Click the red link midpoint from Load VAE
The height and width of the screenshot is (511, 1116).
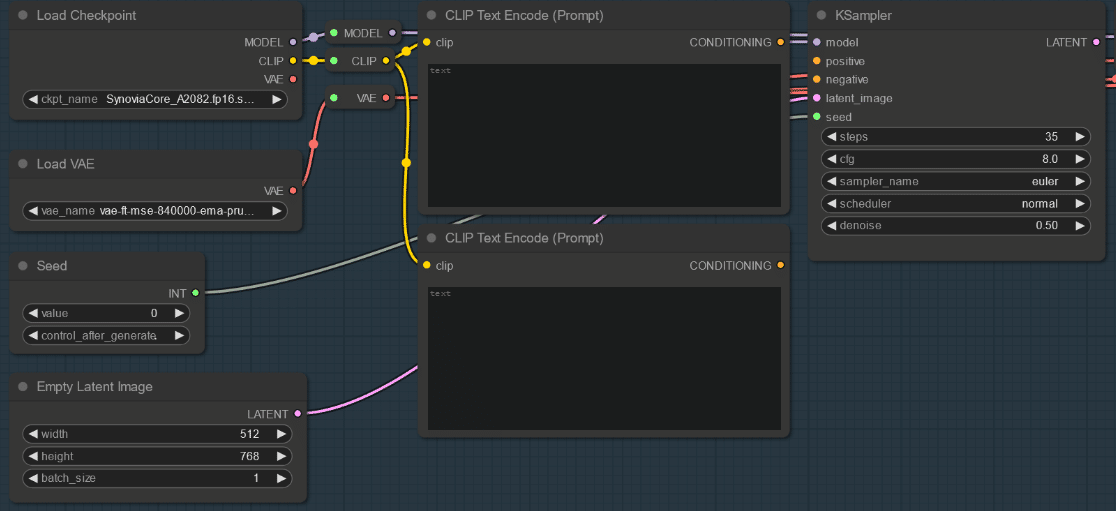313,144
